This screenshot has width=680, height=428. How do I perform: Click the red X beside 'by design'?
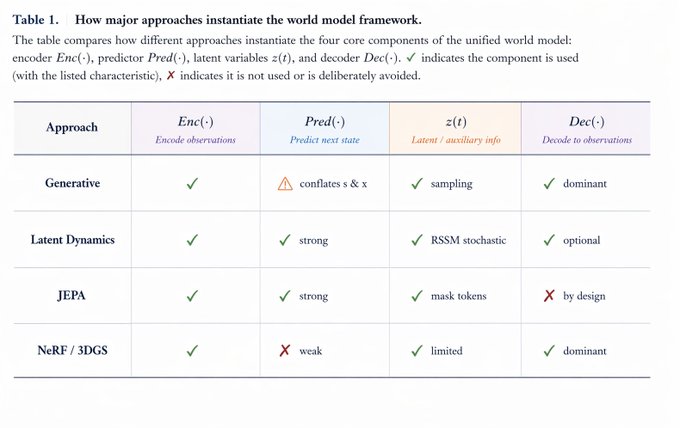[549, 296]
